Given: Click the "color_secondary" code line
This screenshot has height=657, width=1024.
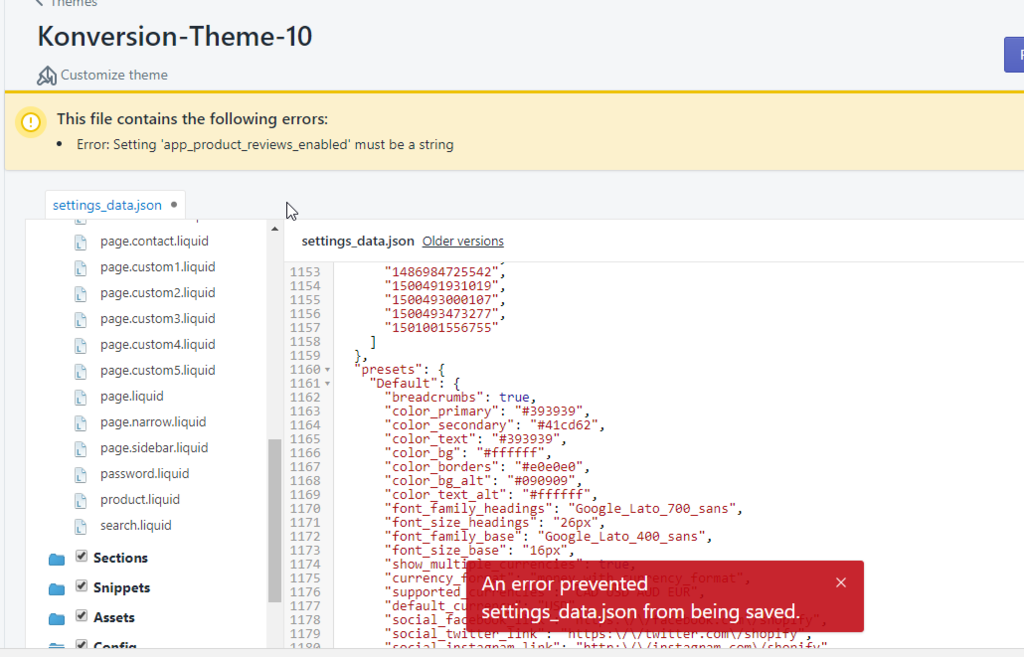Looking at the screenshot, I should 494,425.
